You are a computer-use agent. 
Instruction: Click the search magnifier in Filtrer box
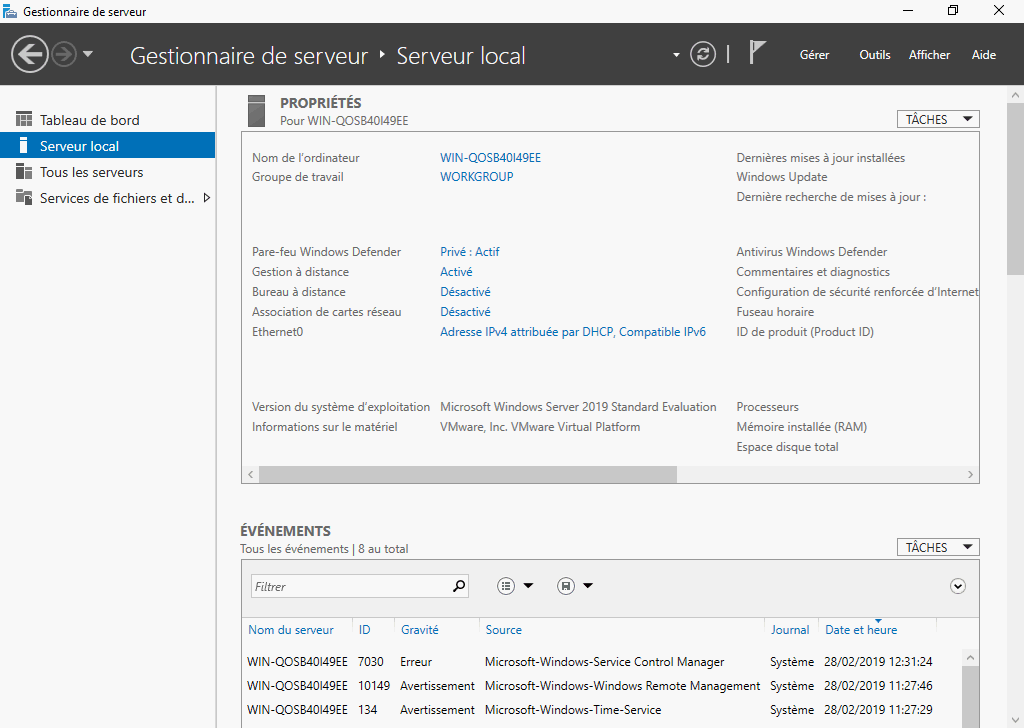tap(459, 586)
